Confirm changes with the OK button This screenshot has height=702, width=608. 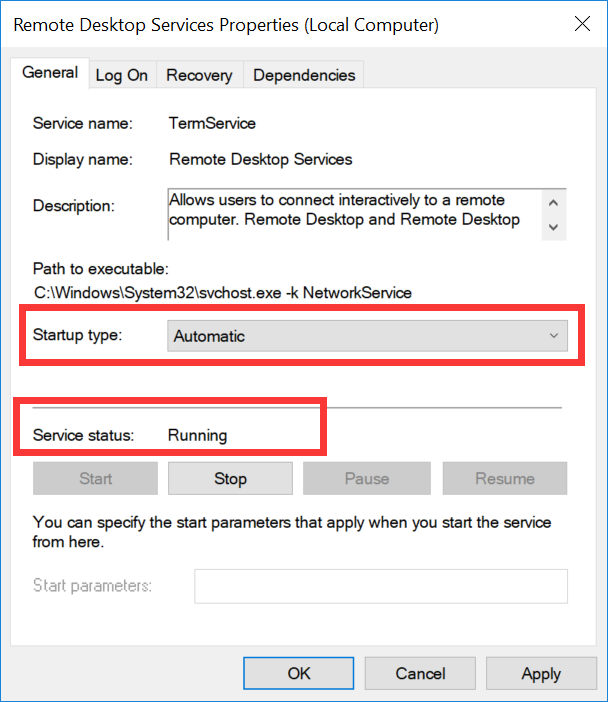[x=299, y=673]
